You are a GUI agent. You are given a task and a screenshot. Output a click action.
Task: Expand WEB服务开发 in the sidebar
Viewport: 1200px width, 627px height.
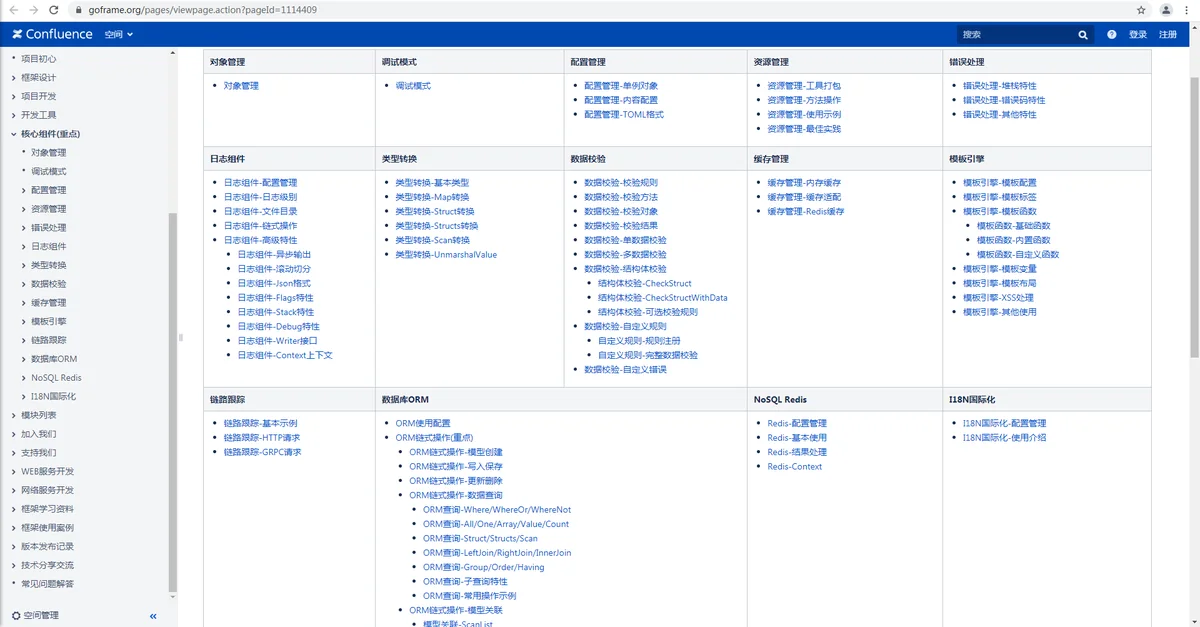coord(14,471)
